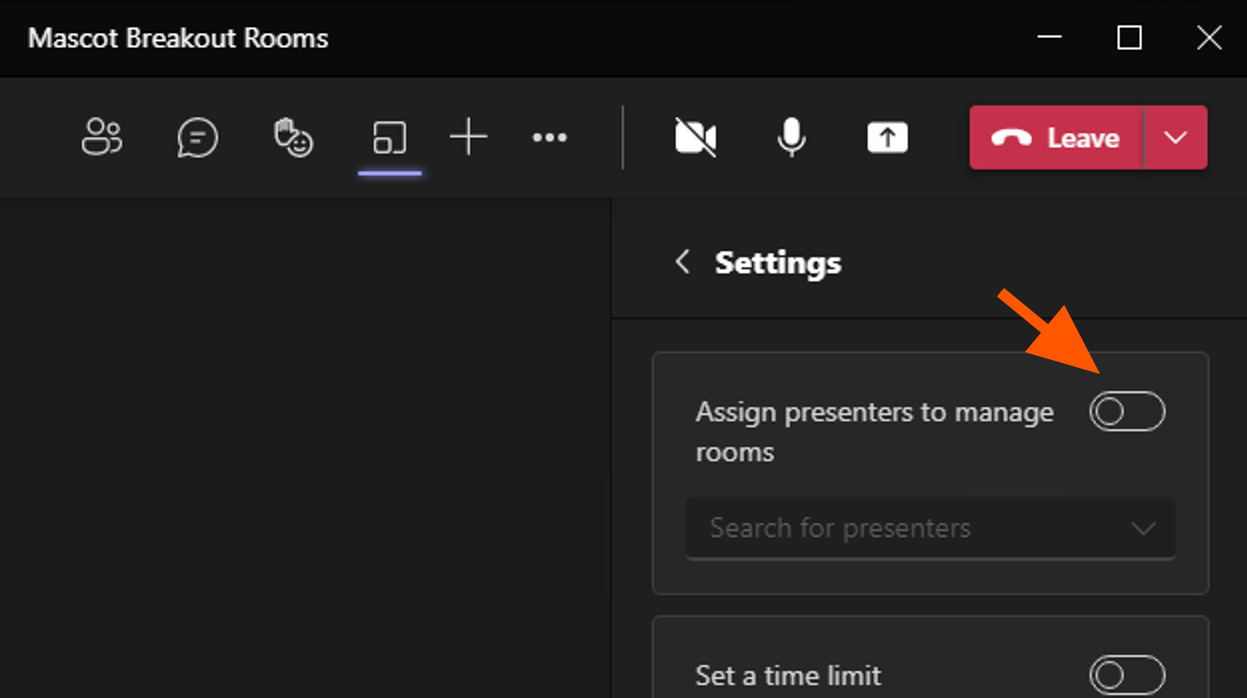This screenshot has height=698, width=1247.
Task: Click the red Leave button
Action: [1056, 137]
